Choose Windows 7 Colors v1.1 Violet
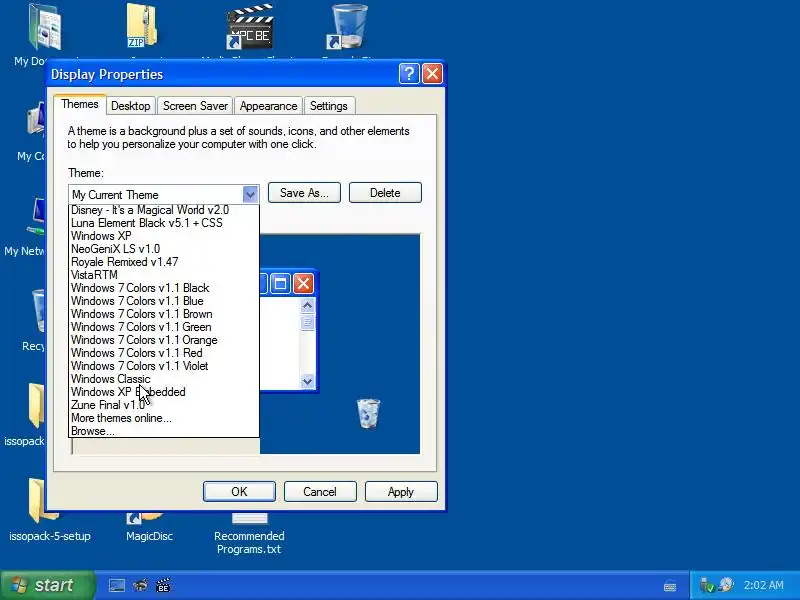Image resolution: width=800 pixels, height=600 pixels. coord(163,366)
